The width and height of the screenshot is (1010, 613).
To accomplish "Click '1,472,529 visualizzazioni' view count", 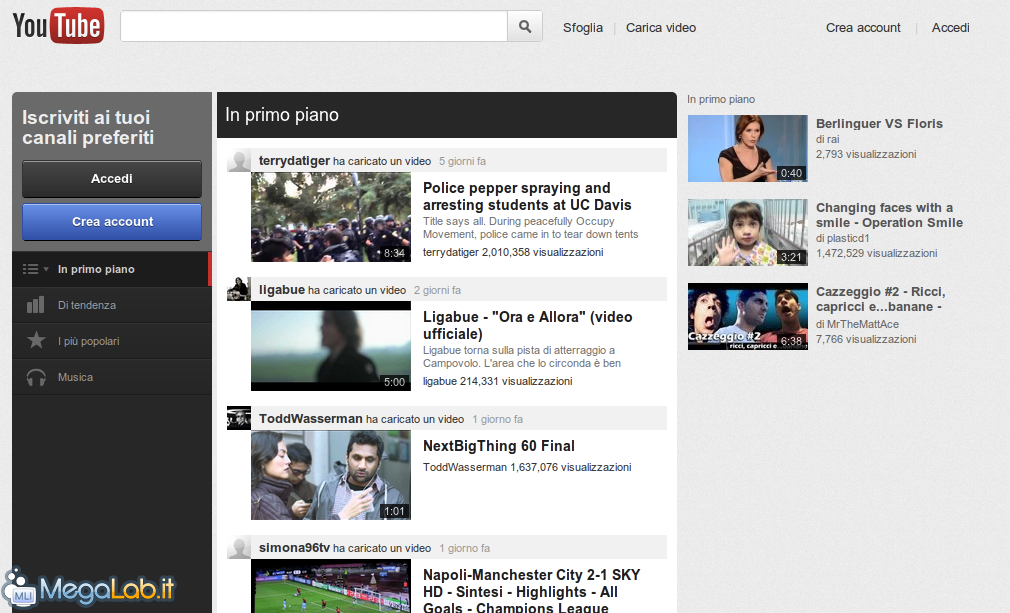I will 877,253.
